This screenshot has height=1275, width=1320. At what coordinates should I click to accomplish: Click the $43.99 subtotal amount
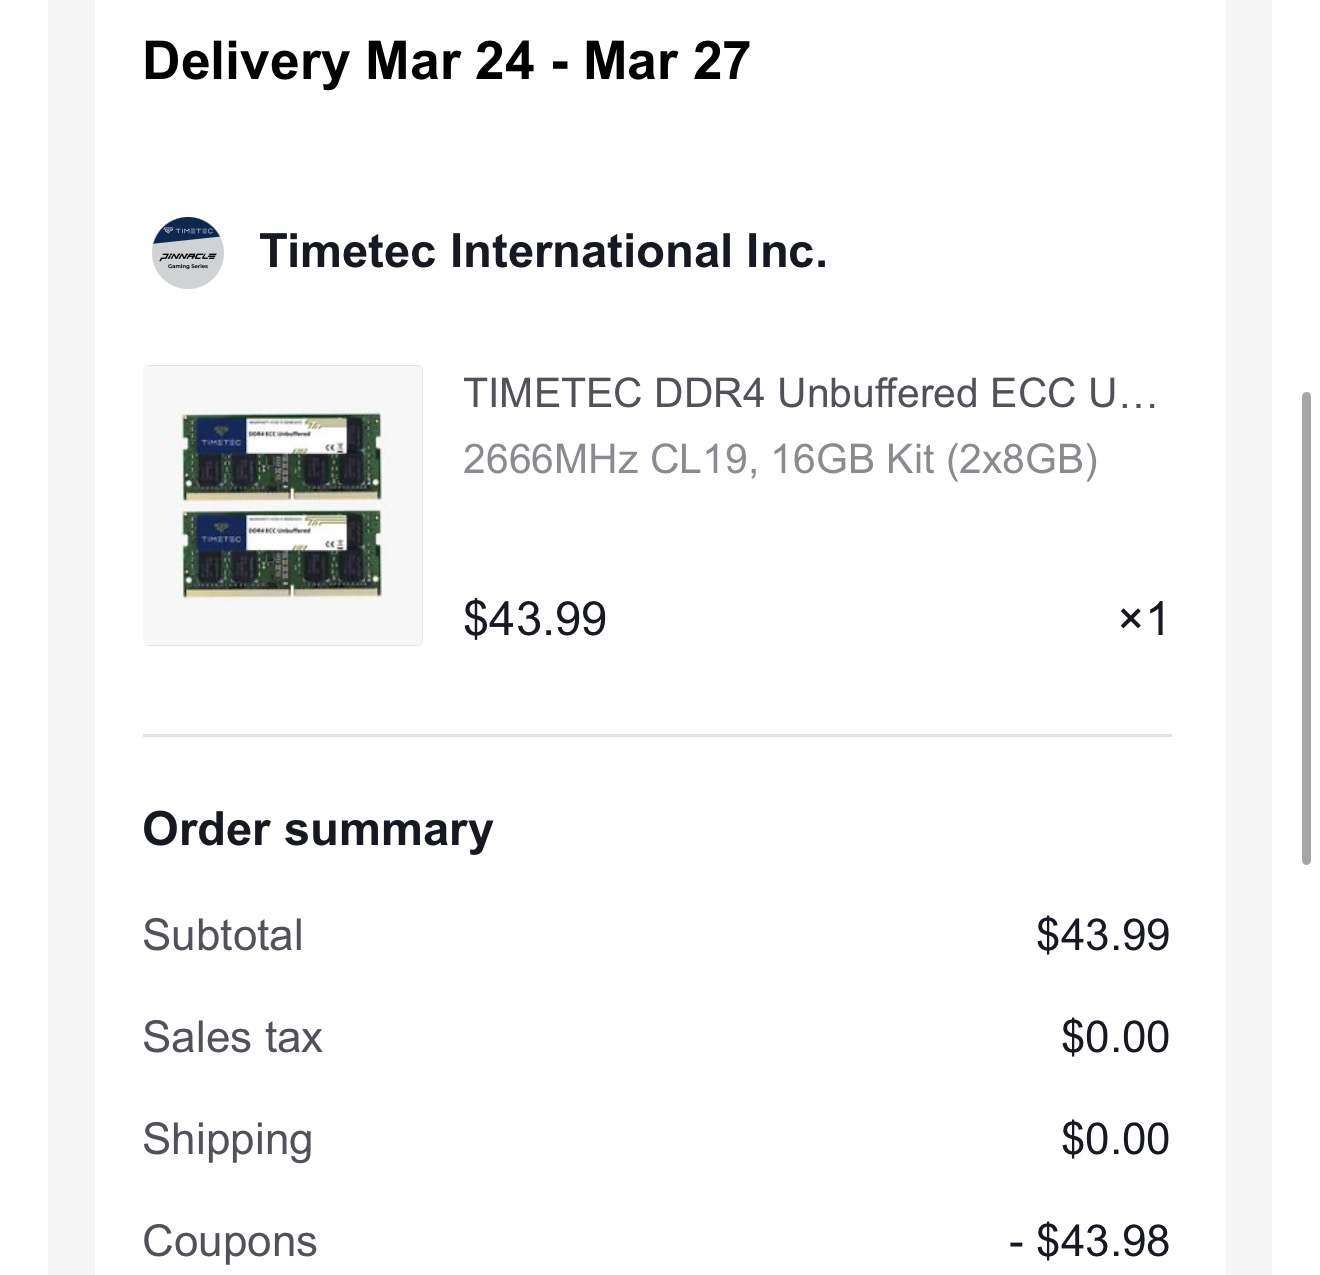pyautogui.click(x=1102, y=935)
